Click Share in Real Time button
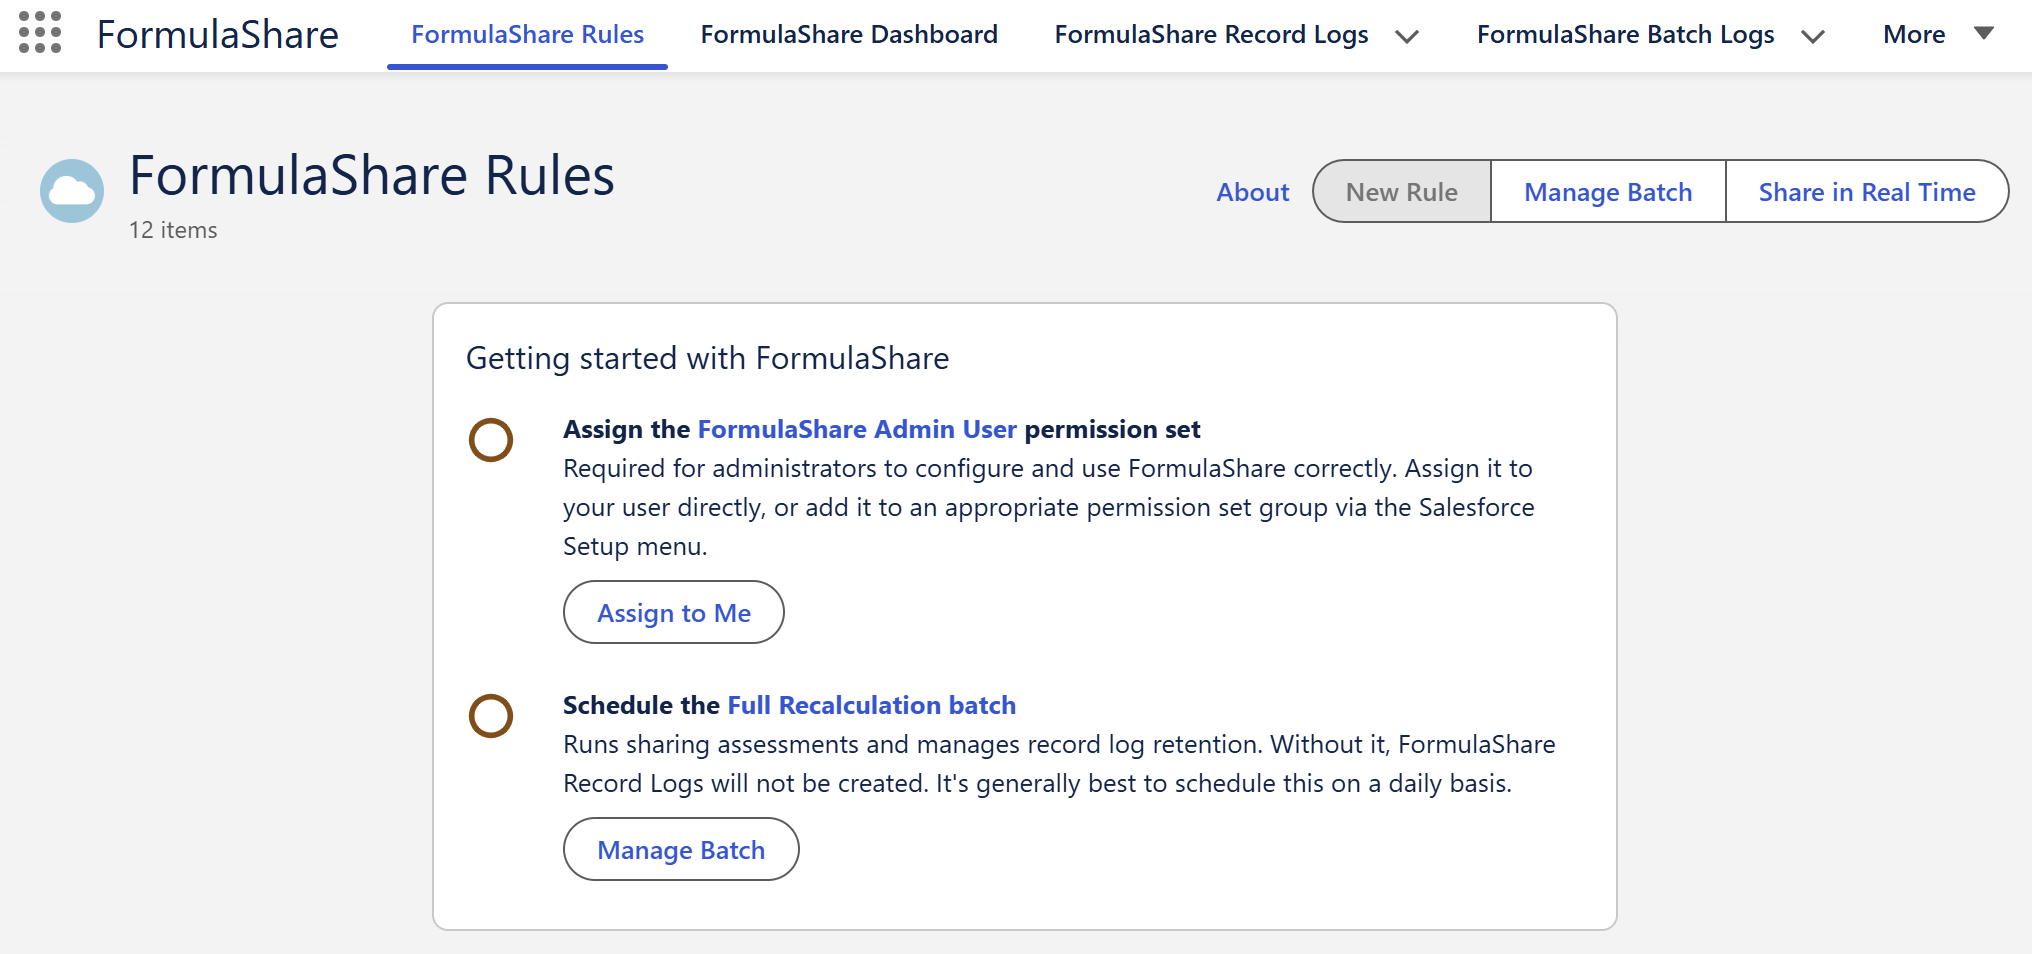 [x=1867, y=191]
